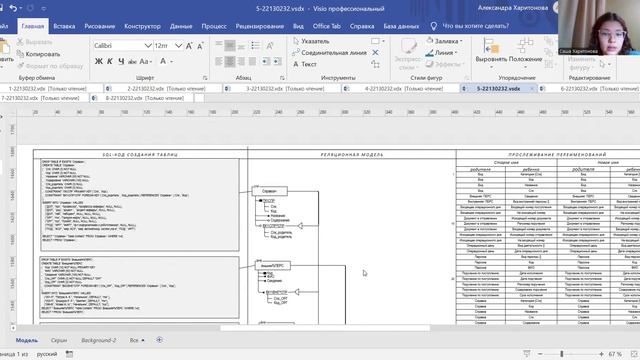Open the Office Tab ribbon tab
This screenshot has width=640, height=360.
coord(327,26)
